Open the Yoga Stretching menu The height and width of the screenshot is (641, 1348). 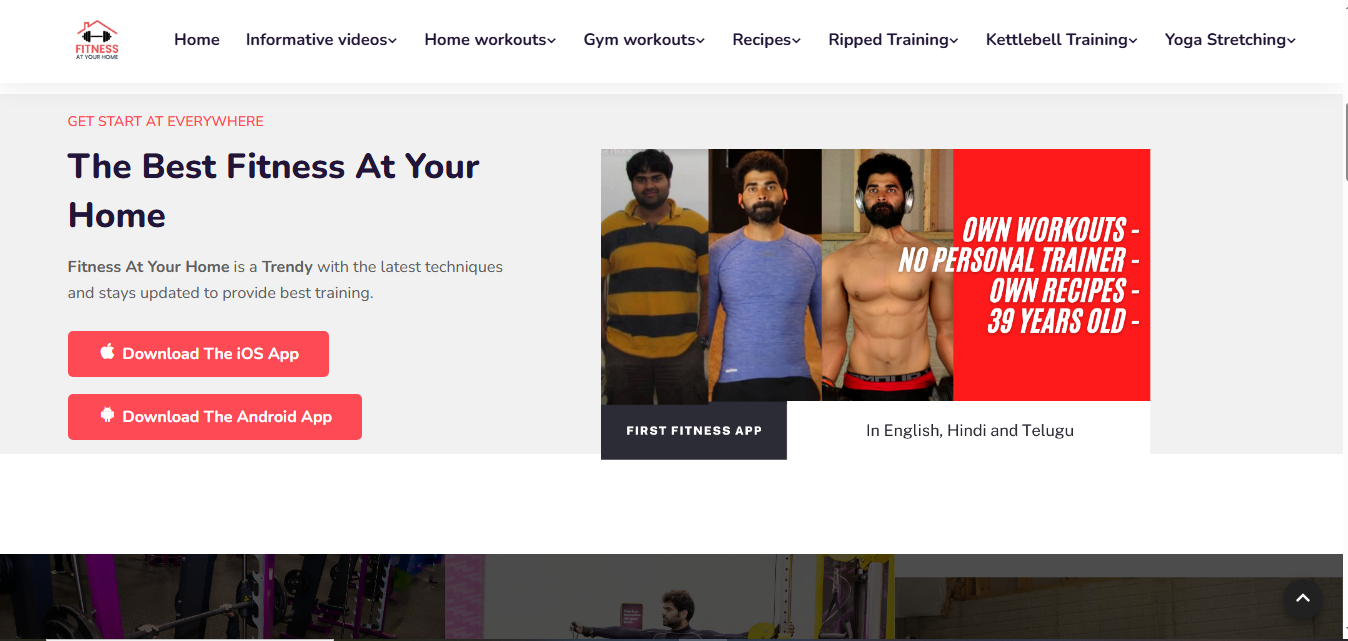tap(1230, 40)
